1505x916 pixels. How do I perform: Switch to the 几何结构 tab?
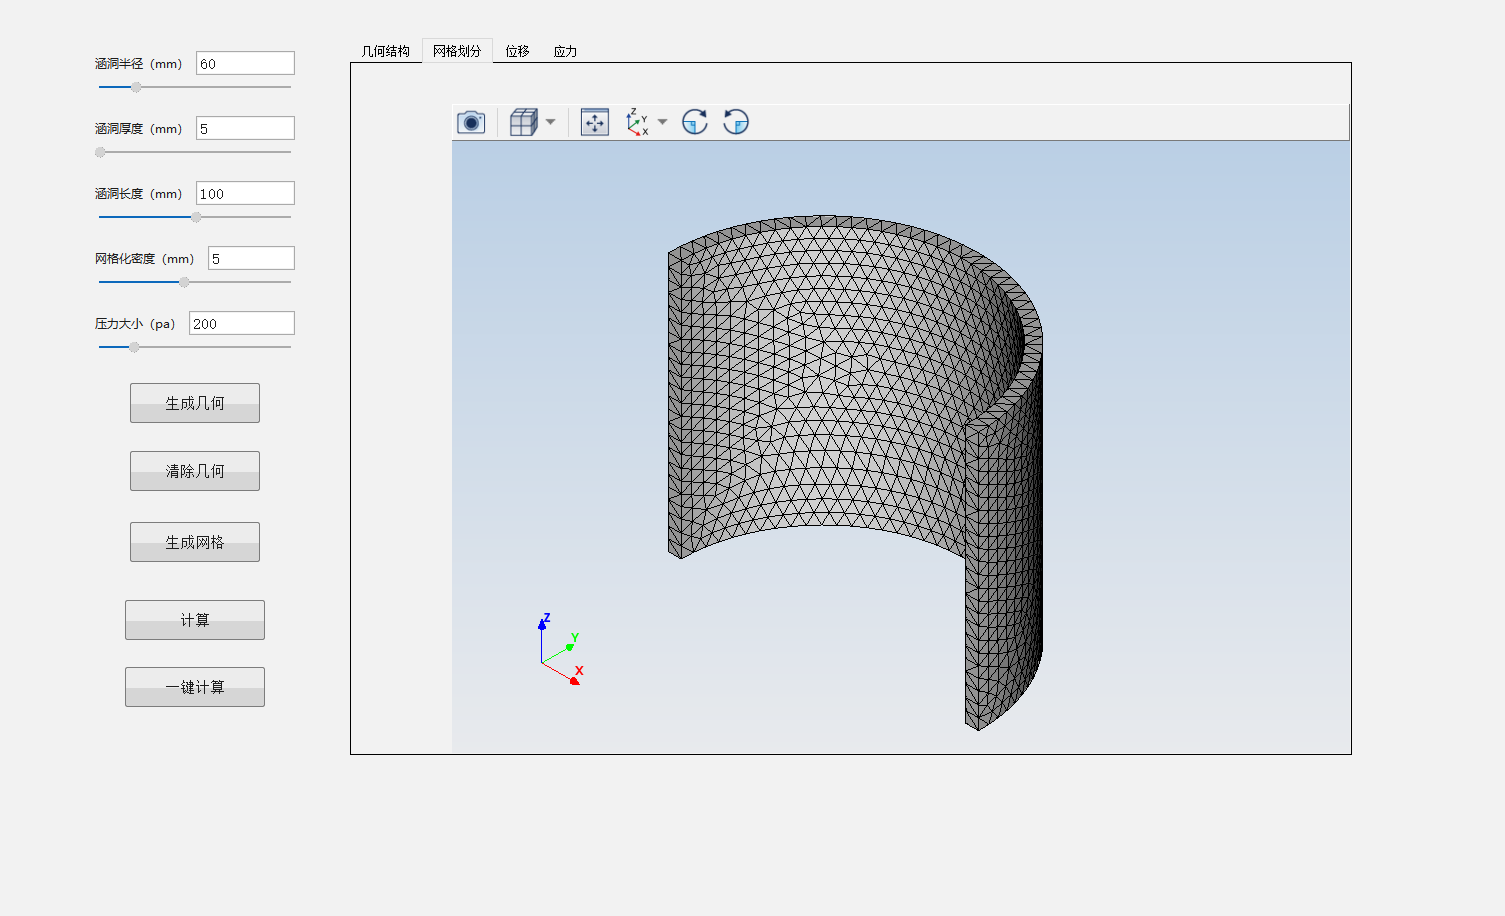coord(386,51)
